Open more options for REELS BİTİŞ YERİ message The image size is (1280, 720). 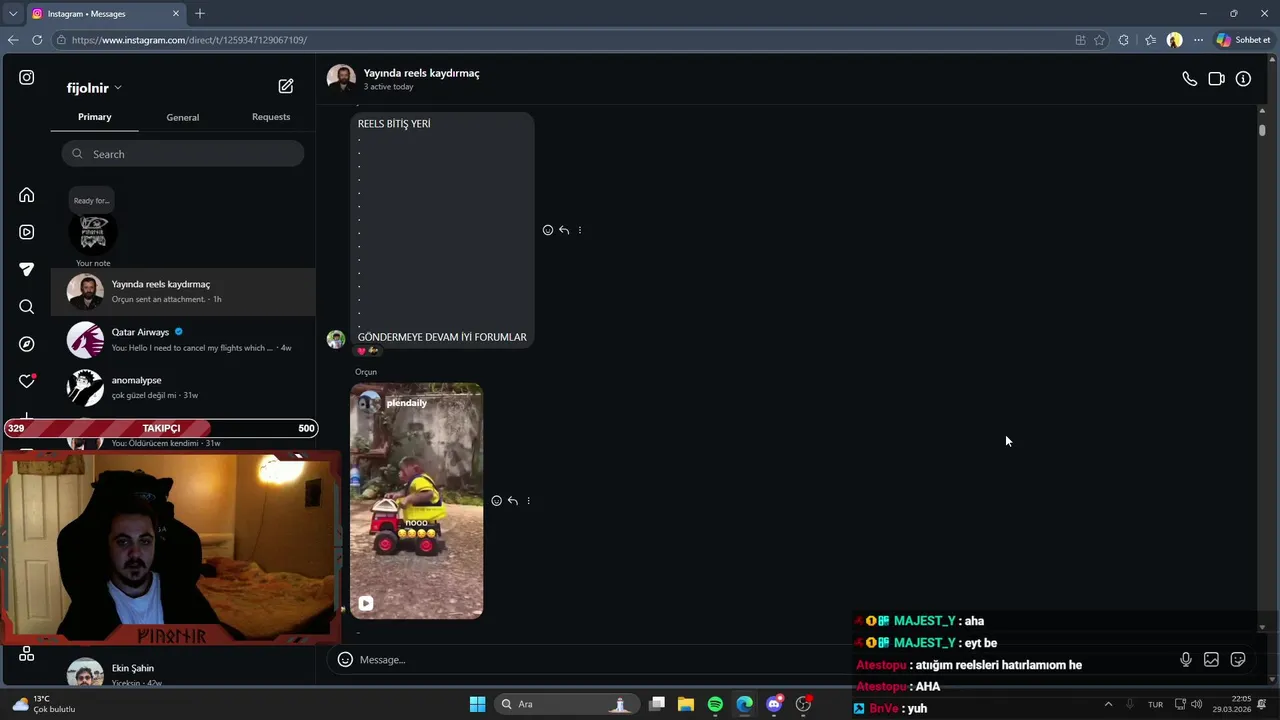580,230
